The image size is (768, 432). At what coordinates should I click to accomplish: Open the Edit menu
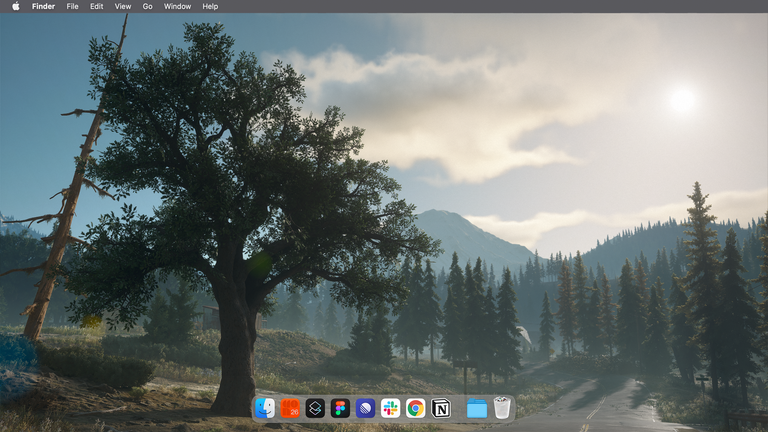(96, 6)
